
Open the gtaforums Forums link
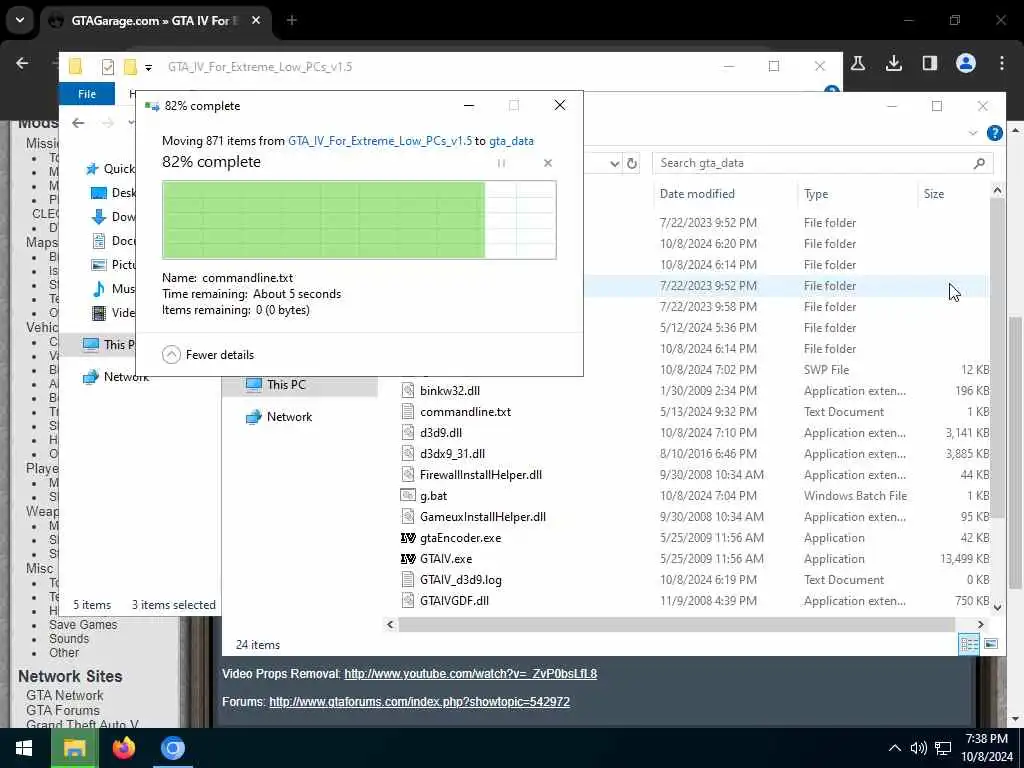tap(419, 702)
